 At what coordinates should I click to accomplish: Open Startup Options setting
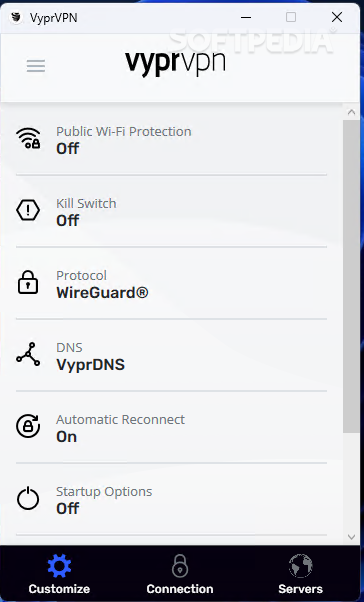click(x=172, y=499)
